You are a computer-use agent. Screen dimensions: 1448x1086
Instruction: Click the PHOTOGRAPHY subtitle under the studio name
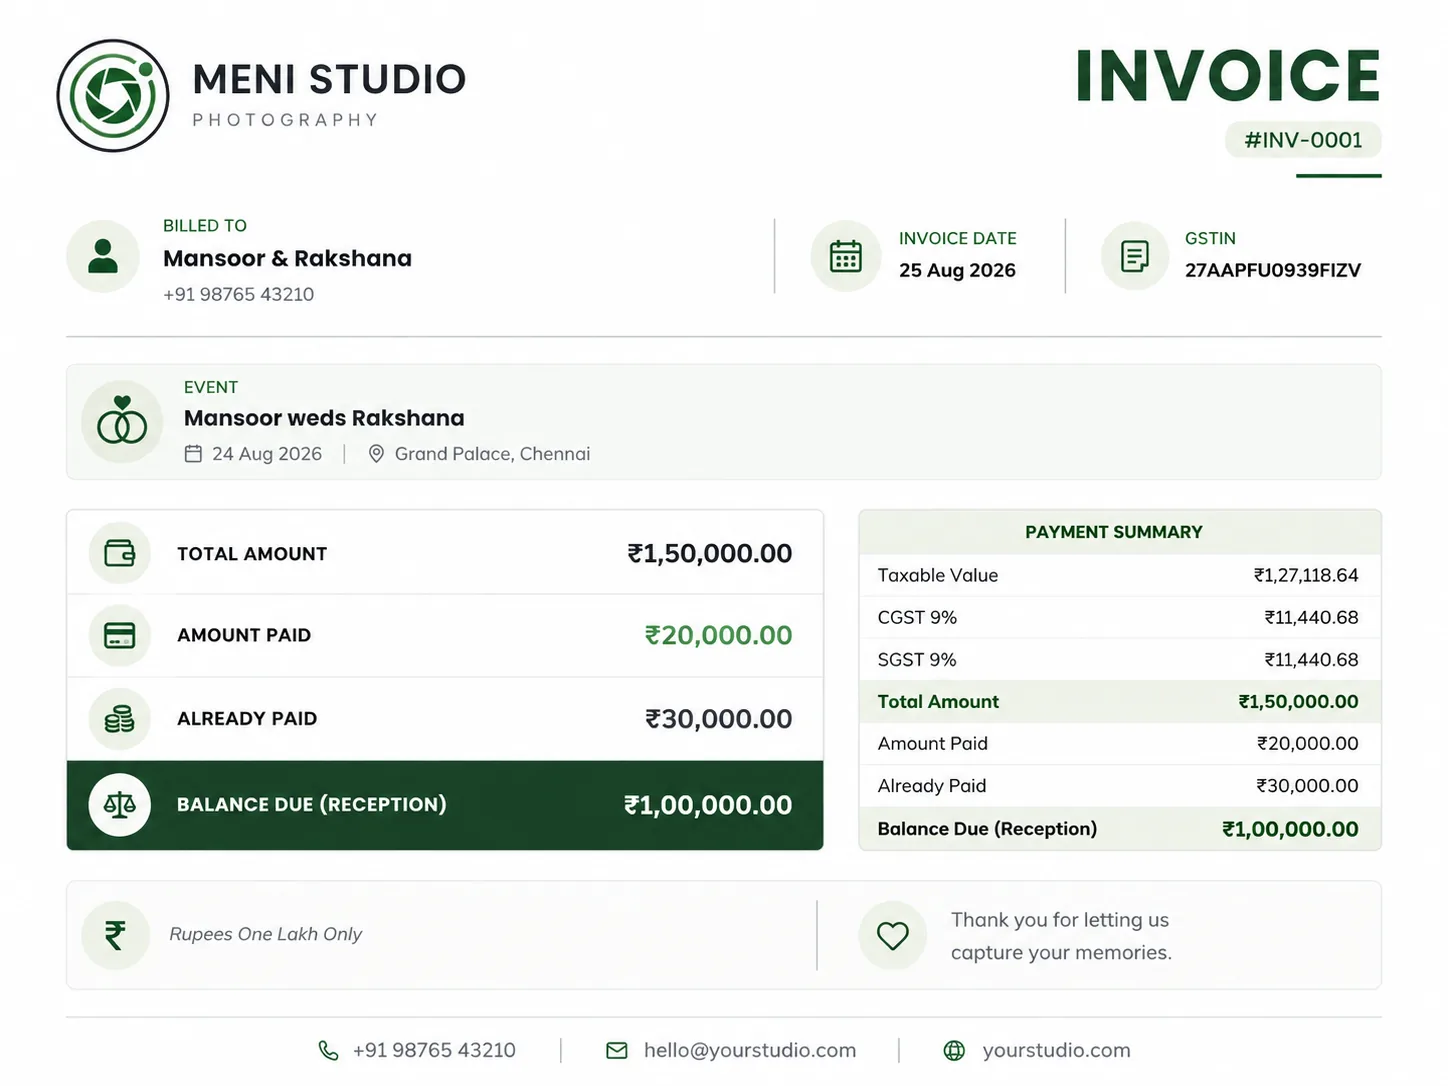285,120
